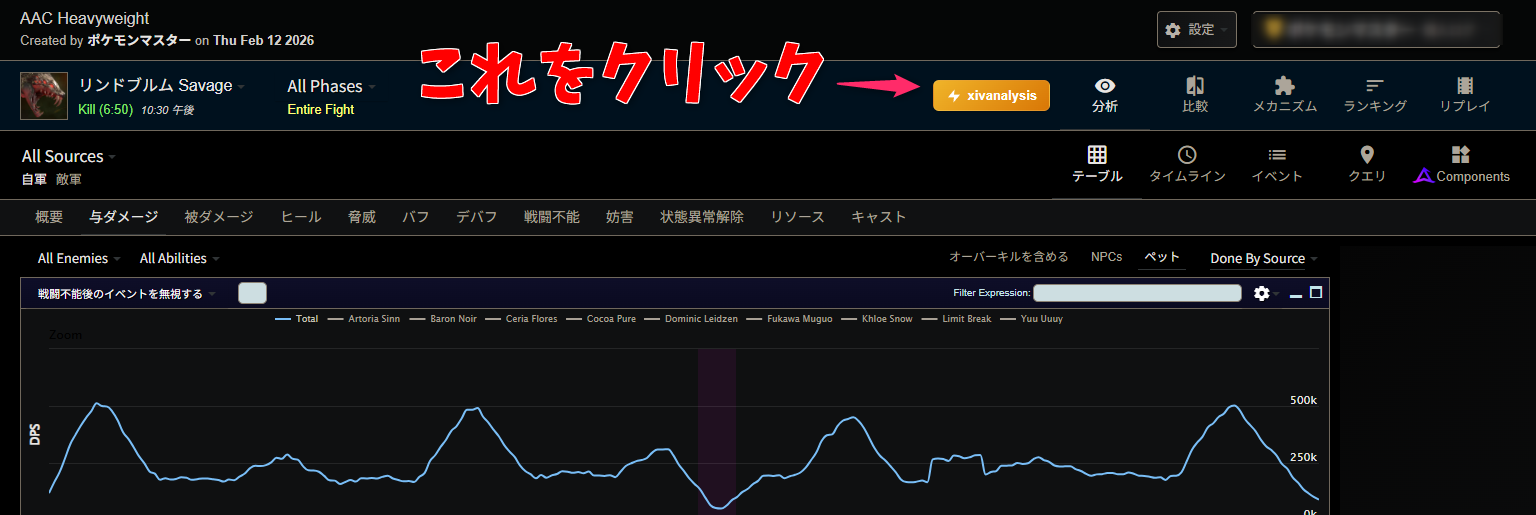Expand the All Phases dropdown
Viewport: 1536px width, 515px height.
331,86
